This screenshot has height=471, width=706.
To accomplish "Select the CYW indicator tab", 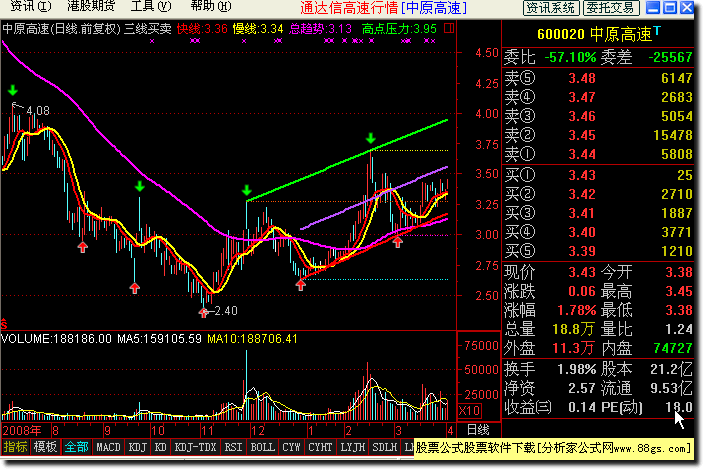I will point(291,447).
